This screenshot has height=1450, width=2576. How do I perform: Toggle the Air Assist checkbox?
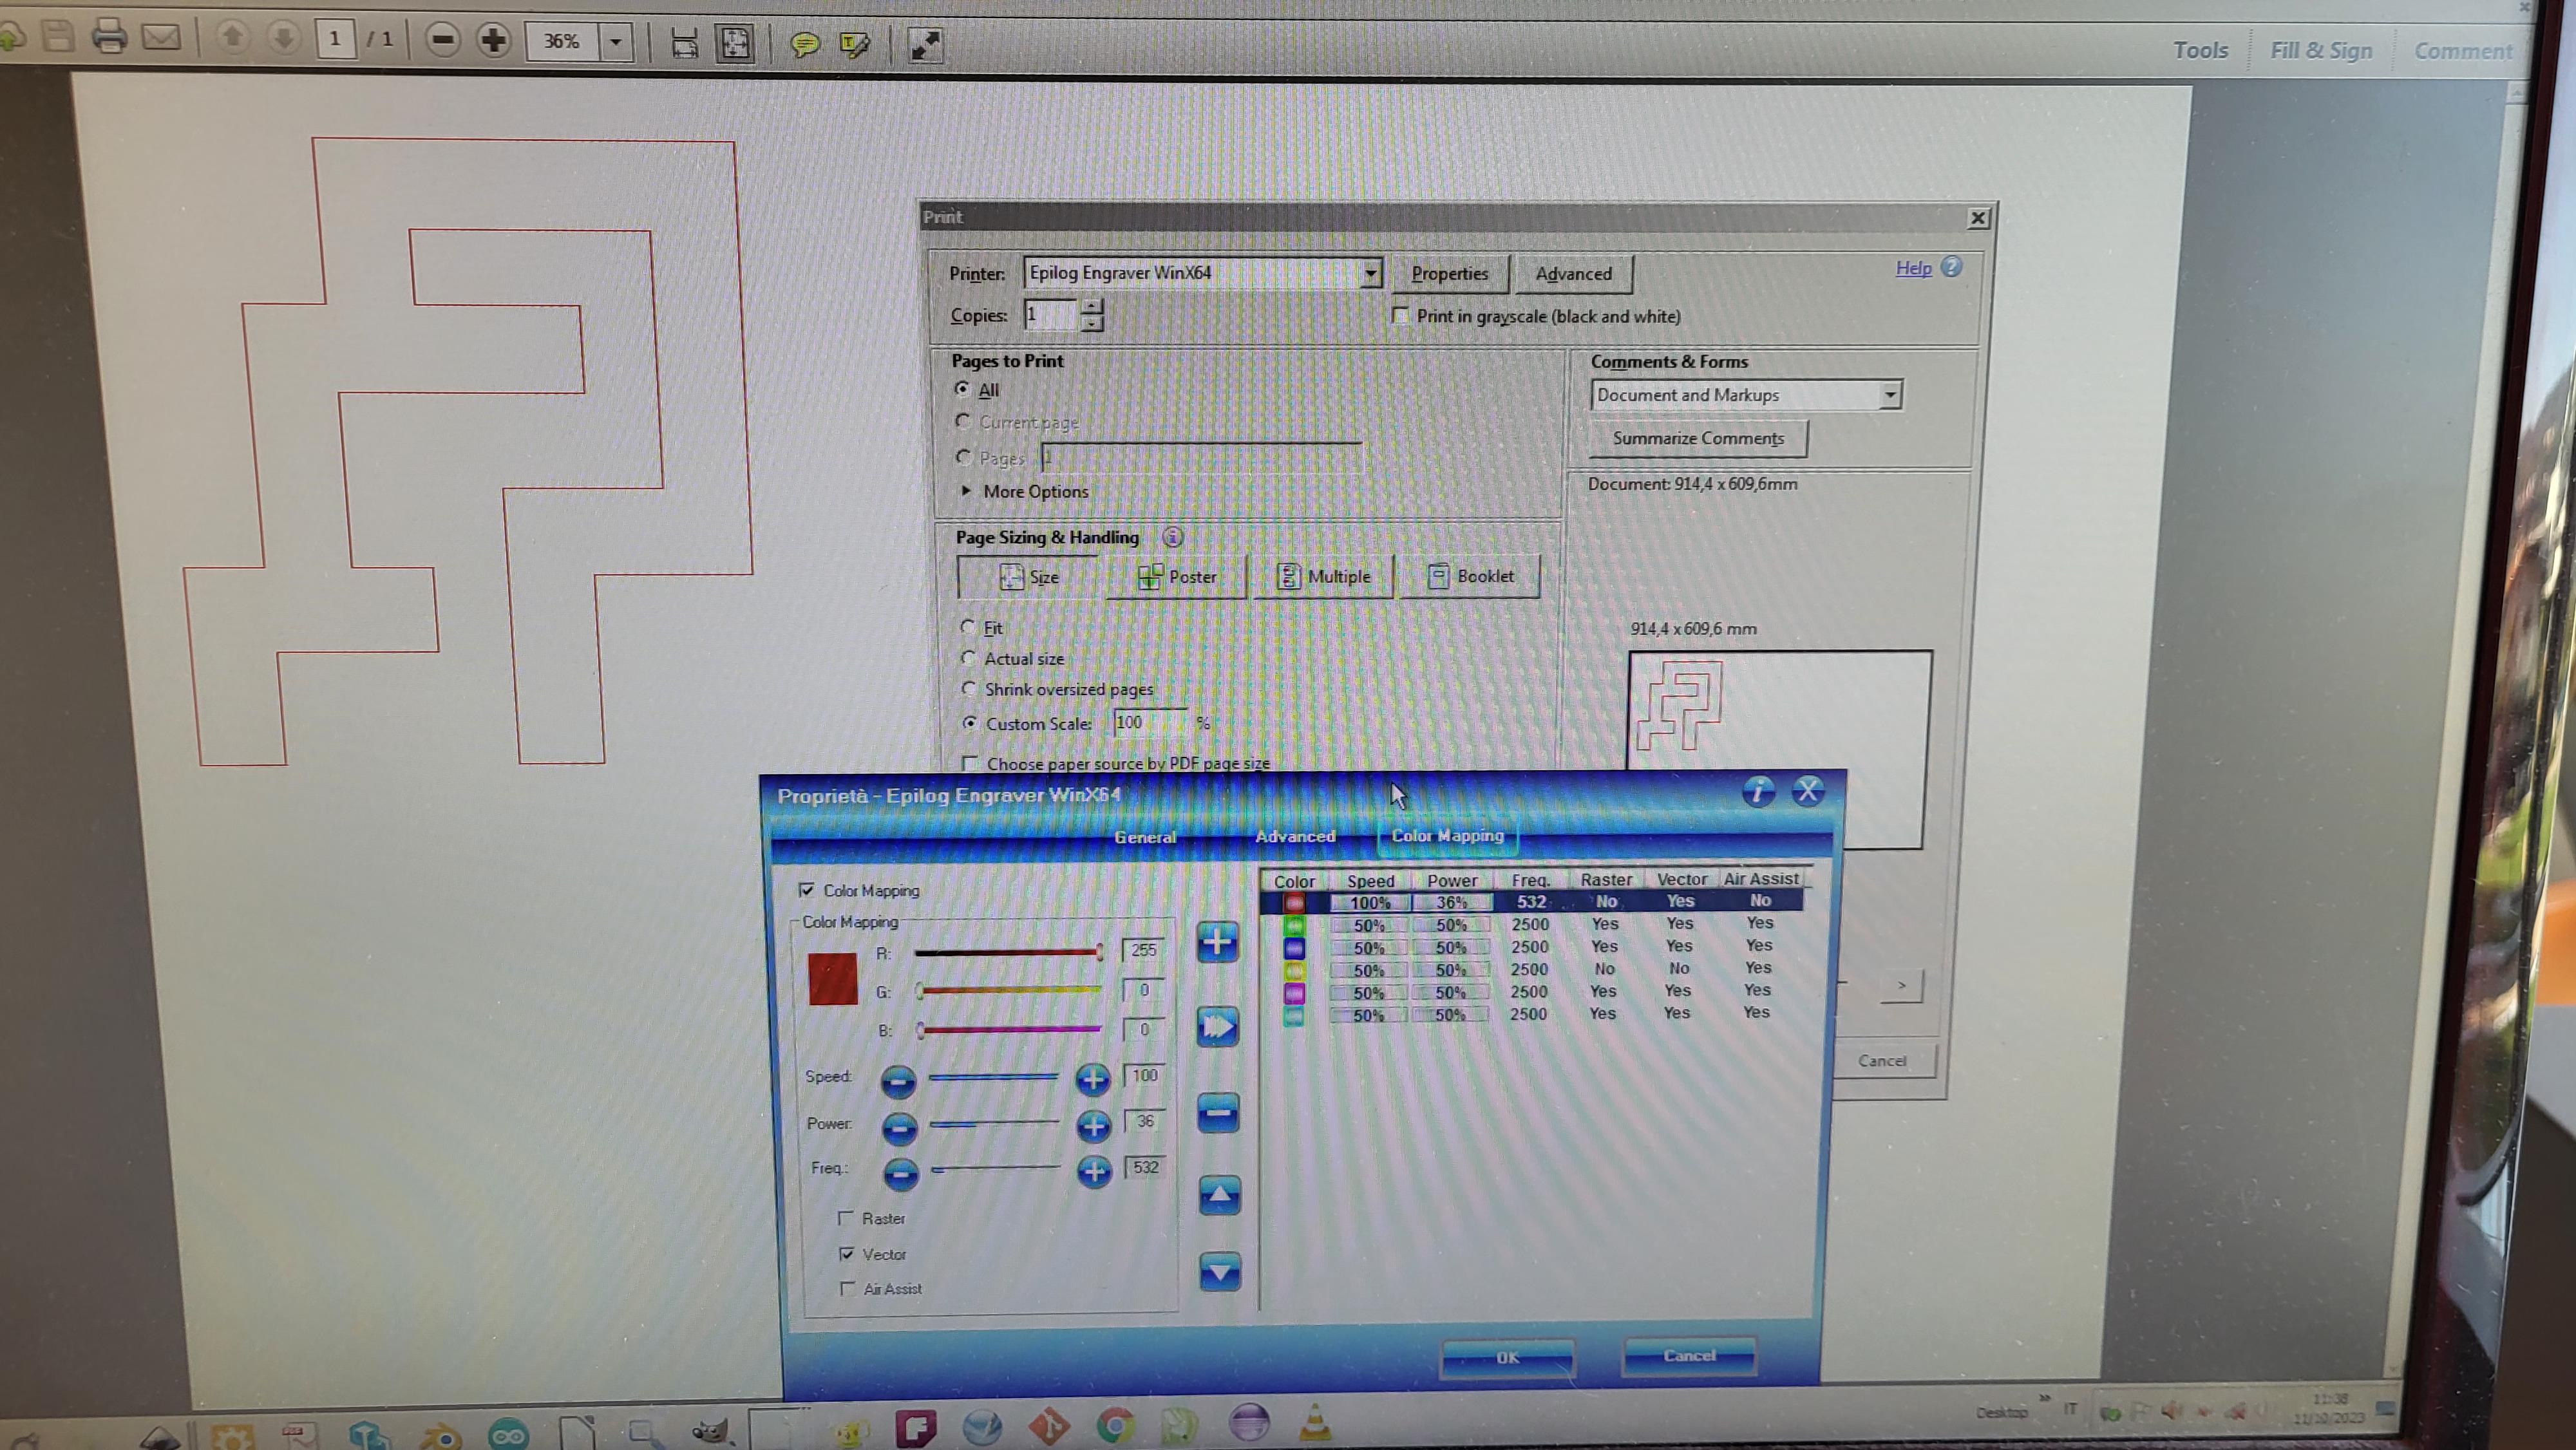[x=848, y=1288]
